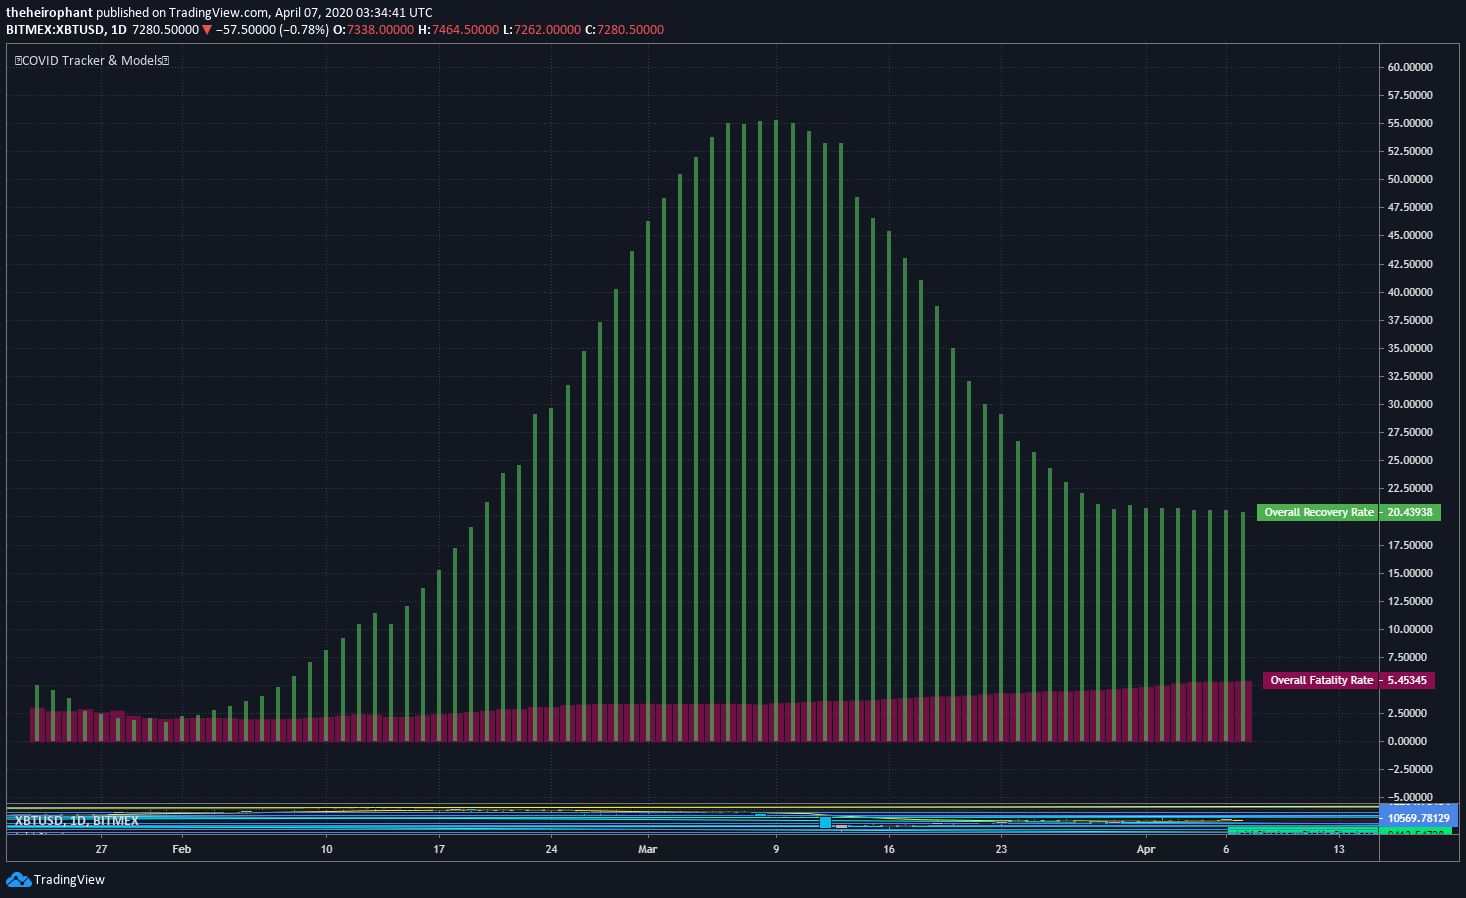Click the cyan square marker in bottom pane
Image resolution: width=1466 pixels, height=898 pixels.
click(825, 822)
